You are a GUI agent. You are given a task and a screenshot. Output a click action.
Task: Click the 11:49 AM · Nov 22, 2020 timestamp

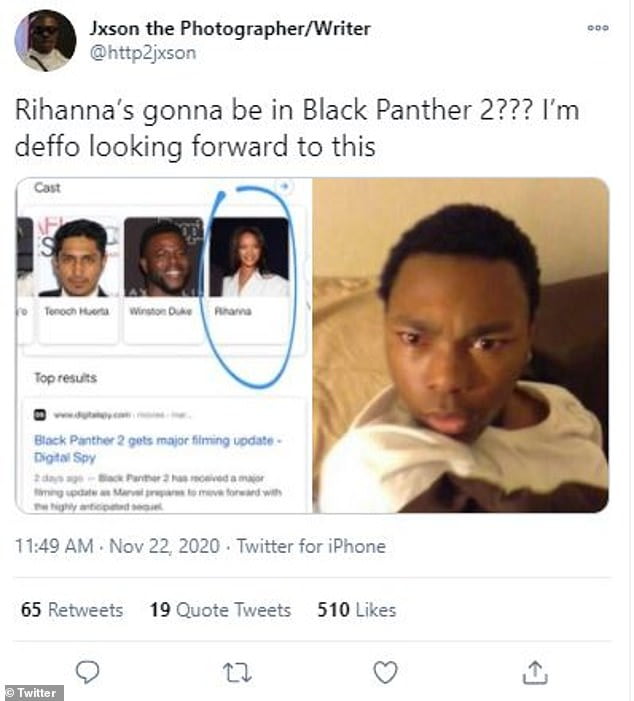tap(119, 546)
